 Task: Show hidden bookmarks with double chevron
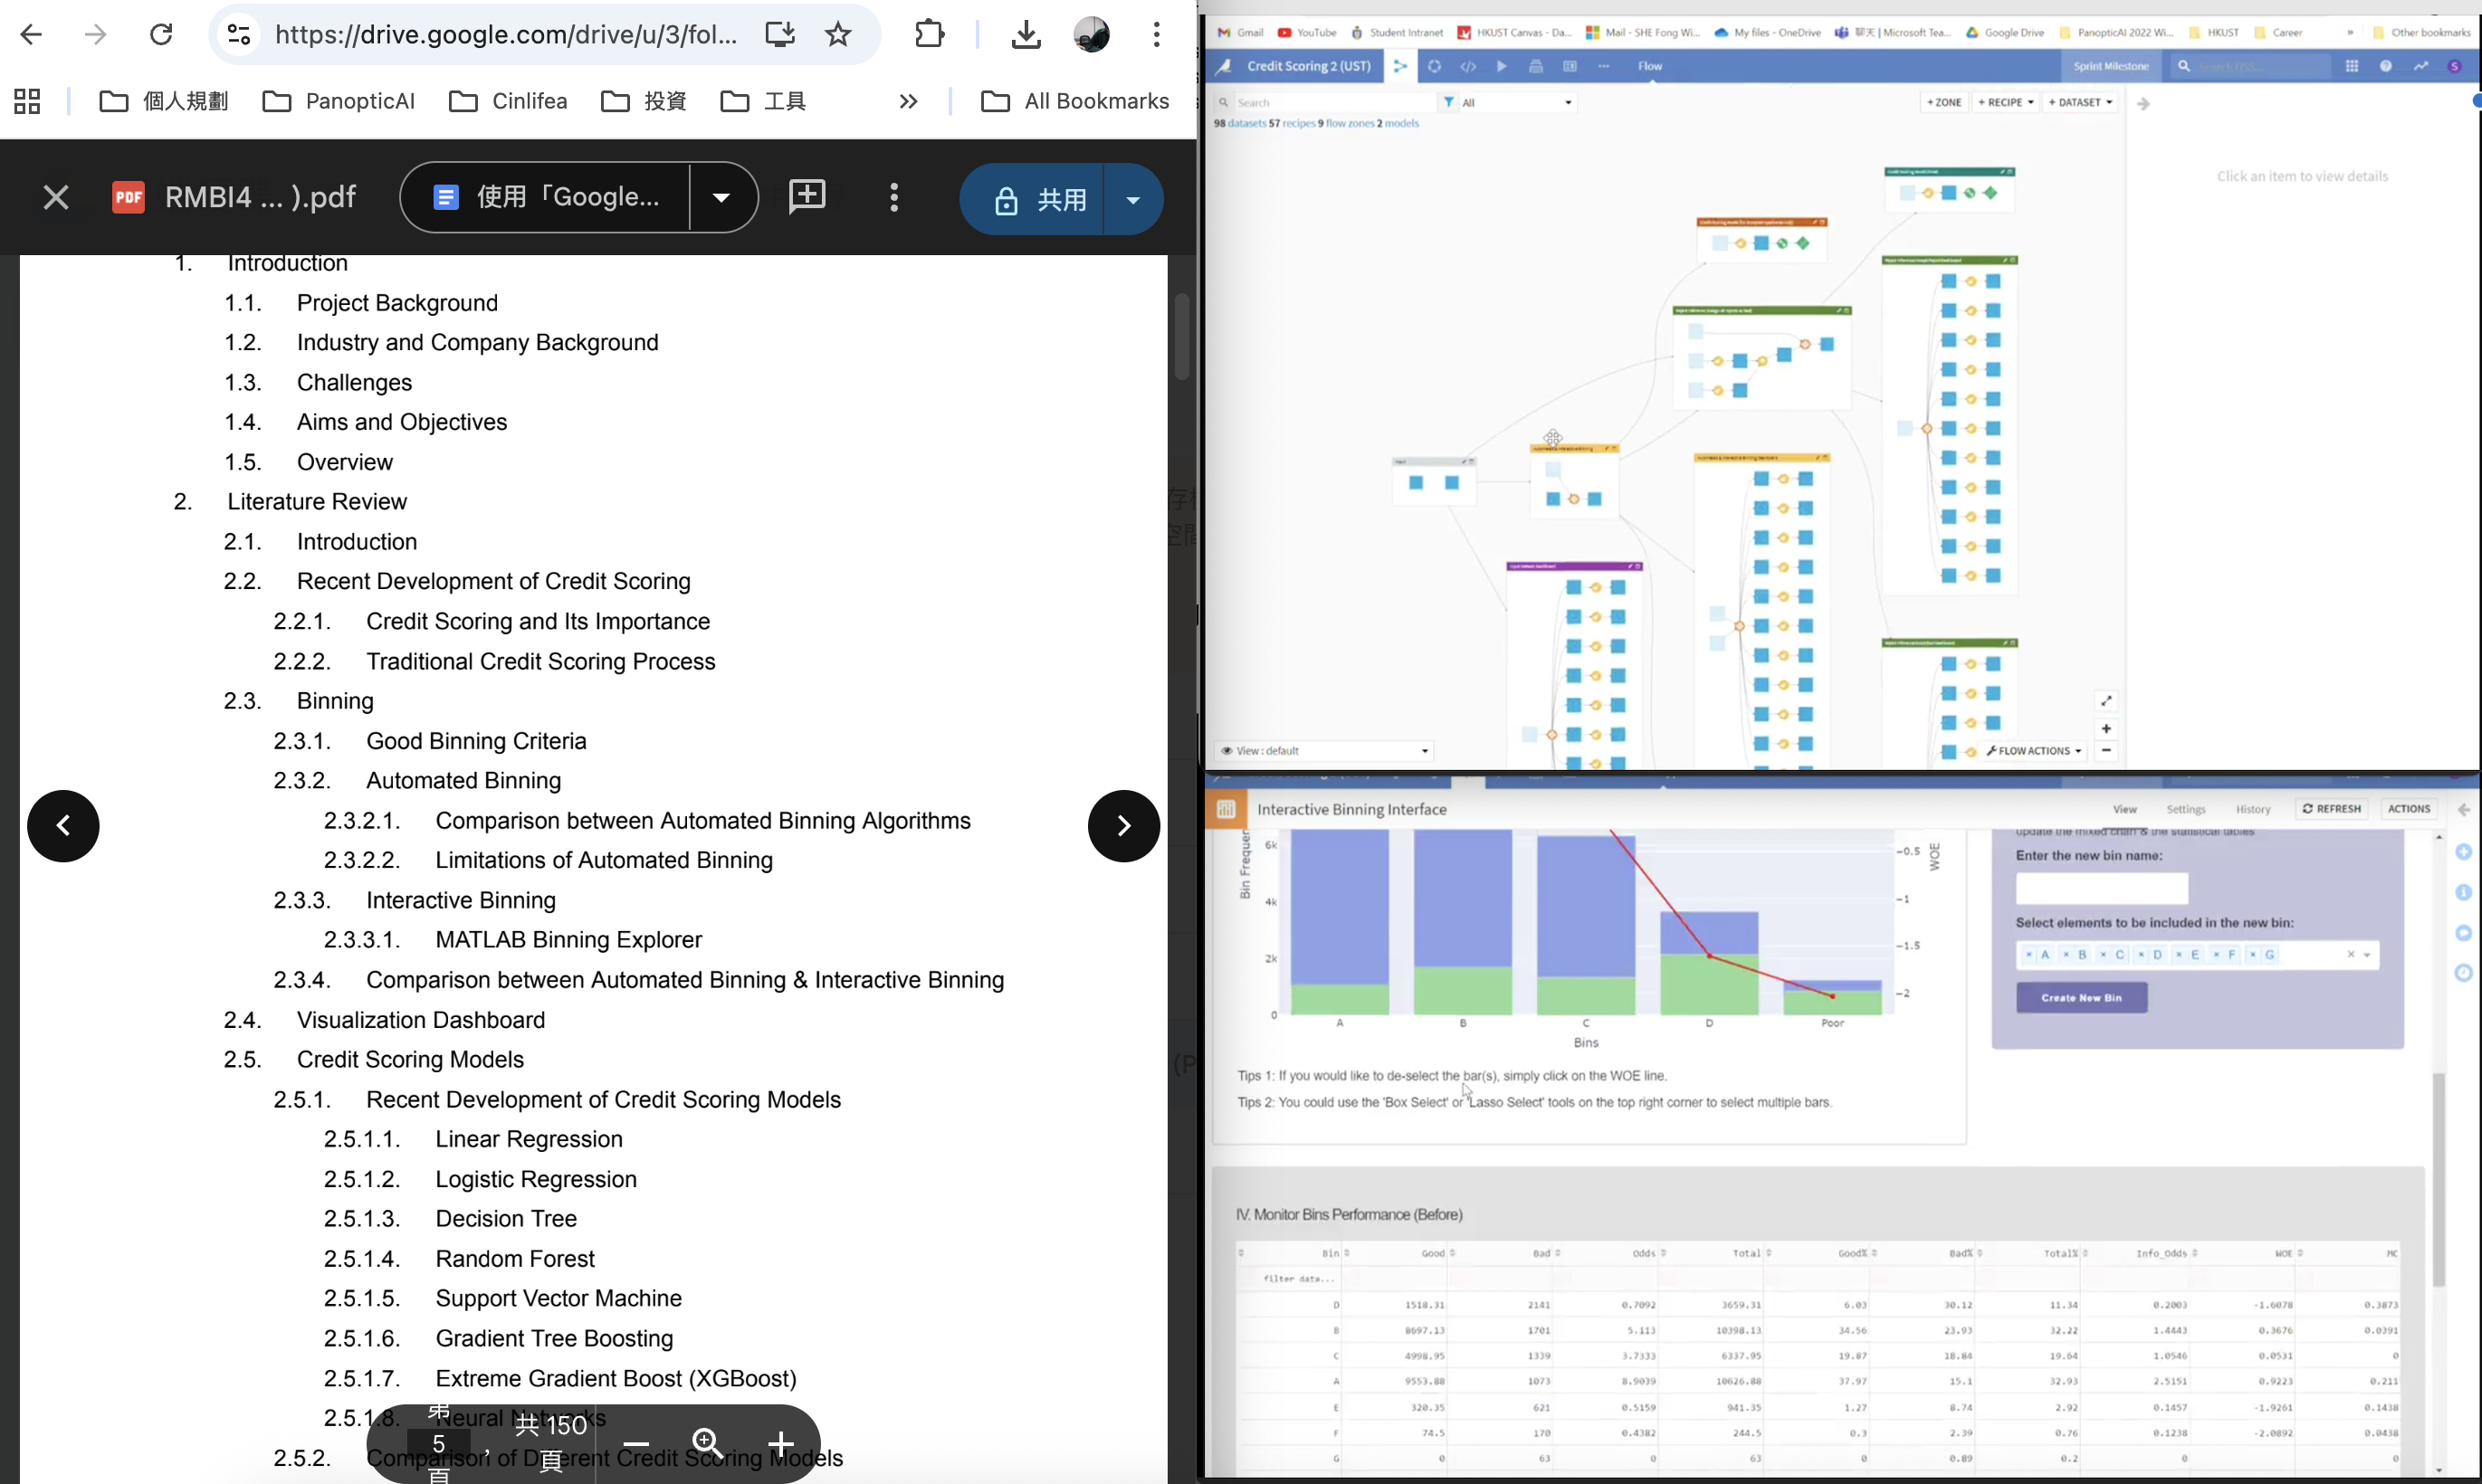(x=908, y=101)
